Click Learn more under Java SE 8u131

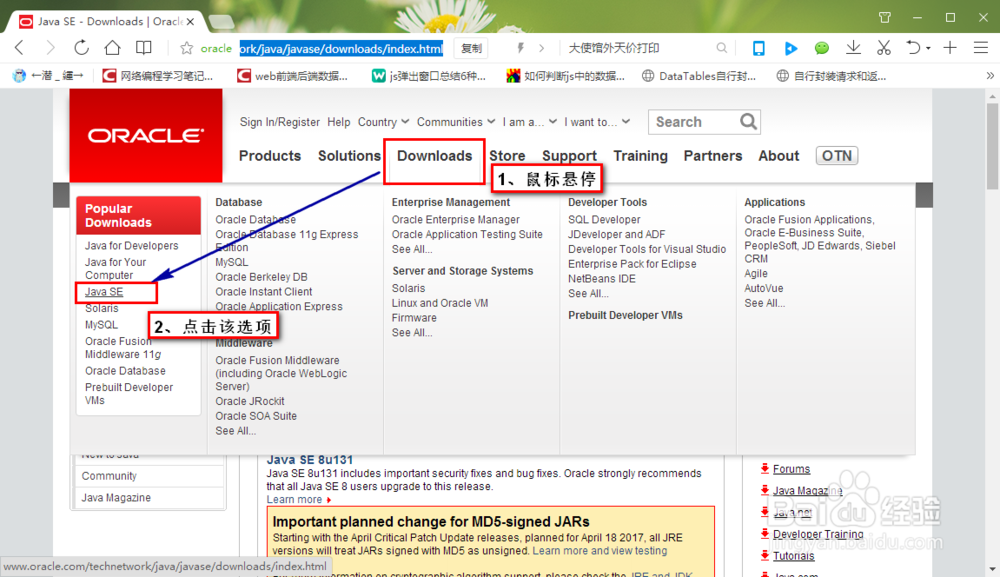click(x=294, y=499)
